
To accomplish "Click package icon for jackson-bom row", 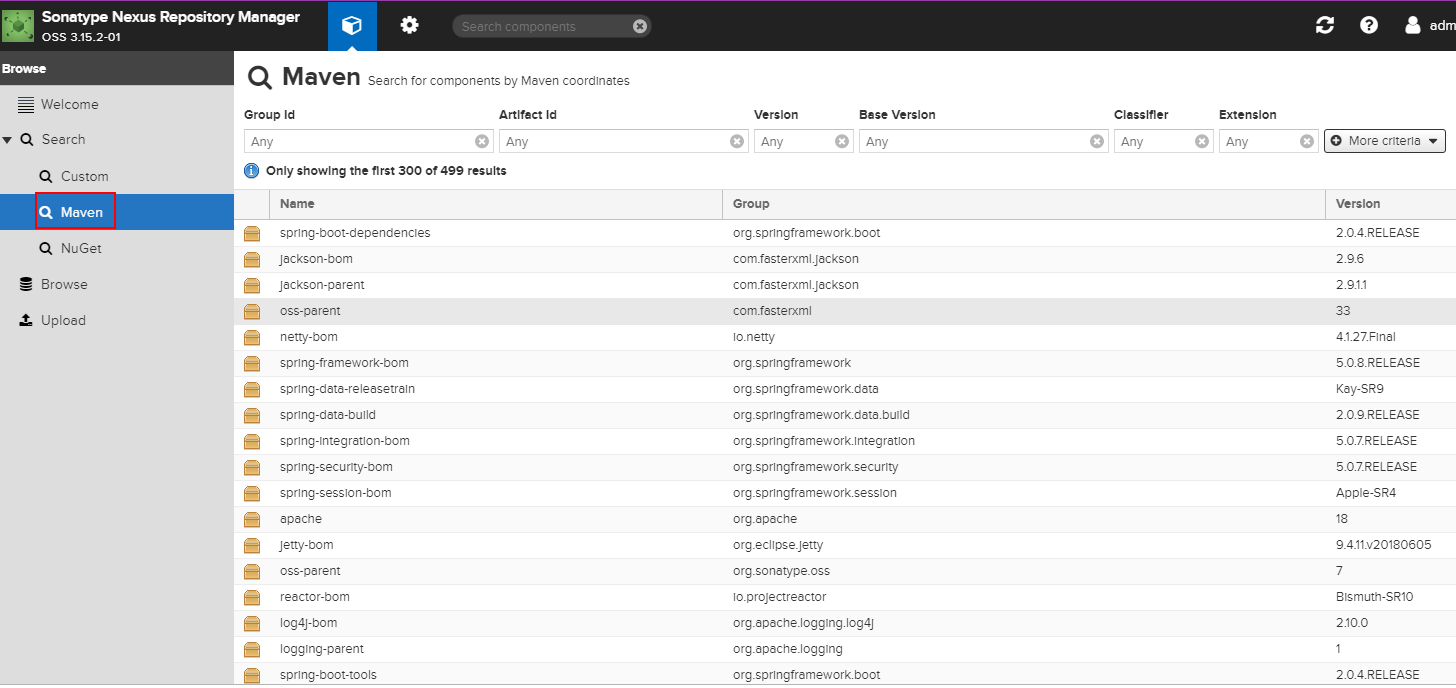I will coord(252,259).
